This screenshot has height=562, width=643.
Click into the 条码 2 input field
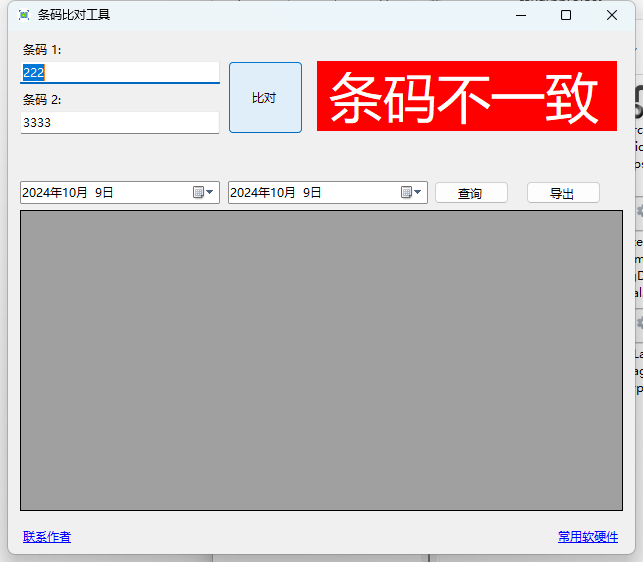(x=120, y=122)
